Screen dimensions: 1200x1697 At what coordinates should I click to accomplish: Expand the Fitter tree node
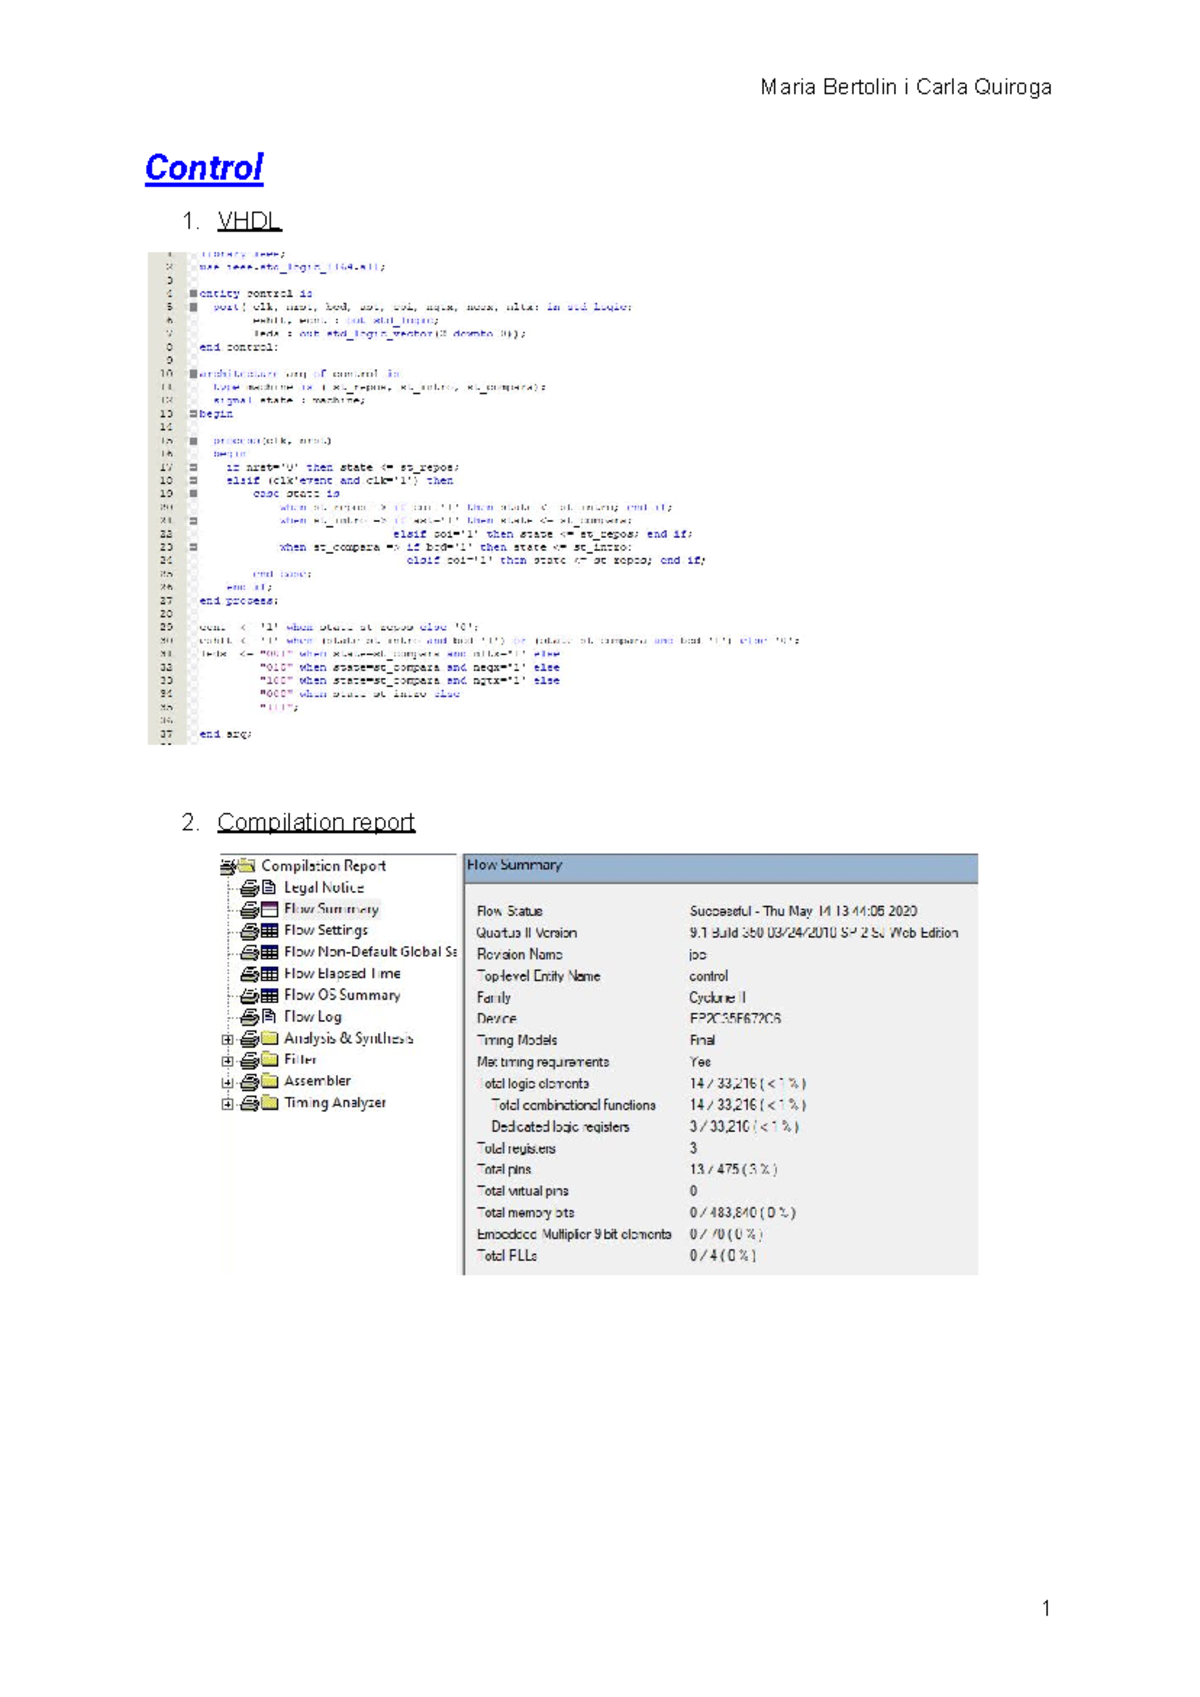click(x=227, y=1061)
